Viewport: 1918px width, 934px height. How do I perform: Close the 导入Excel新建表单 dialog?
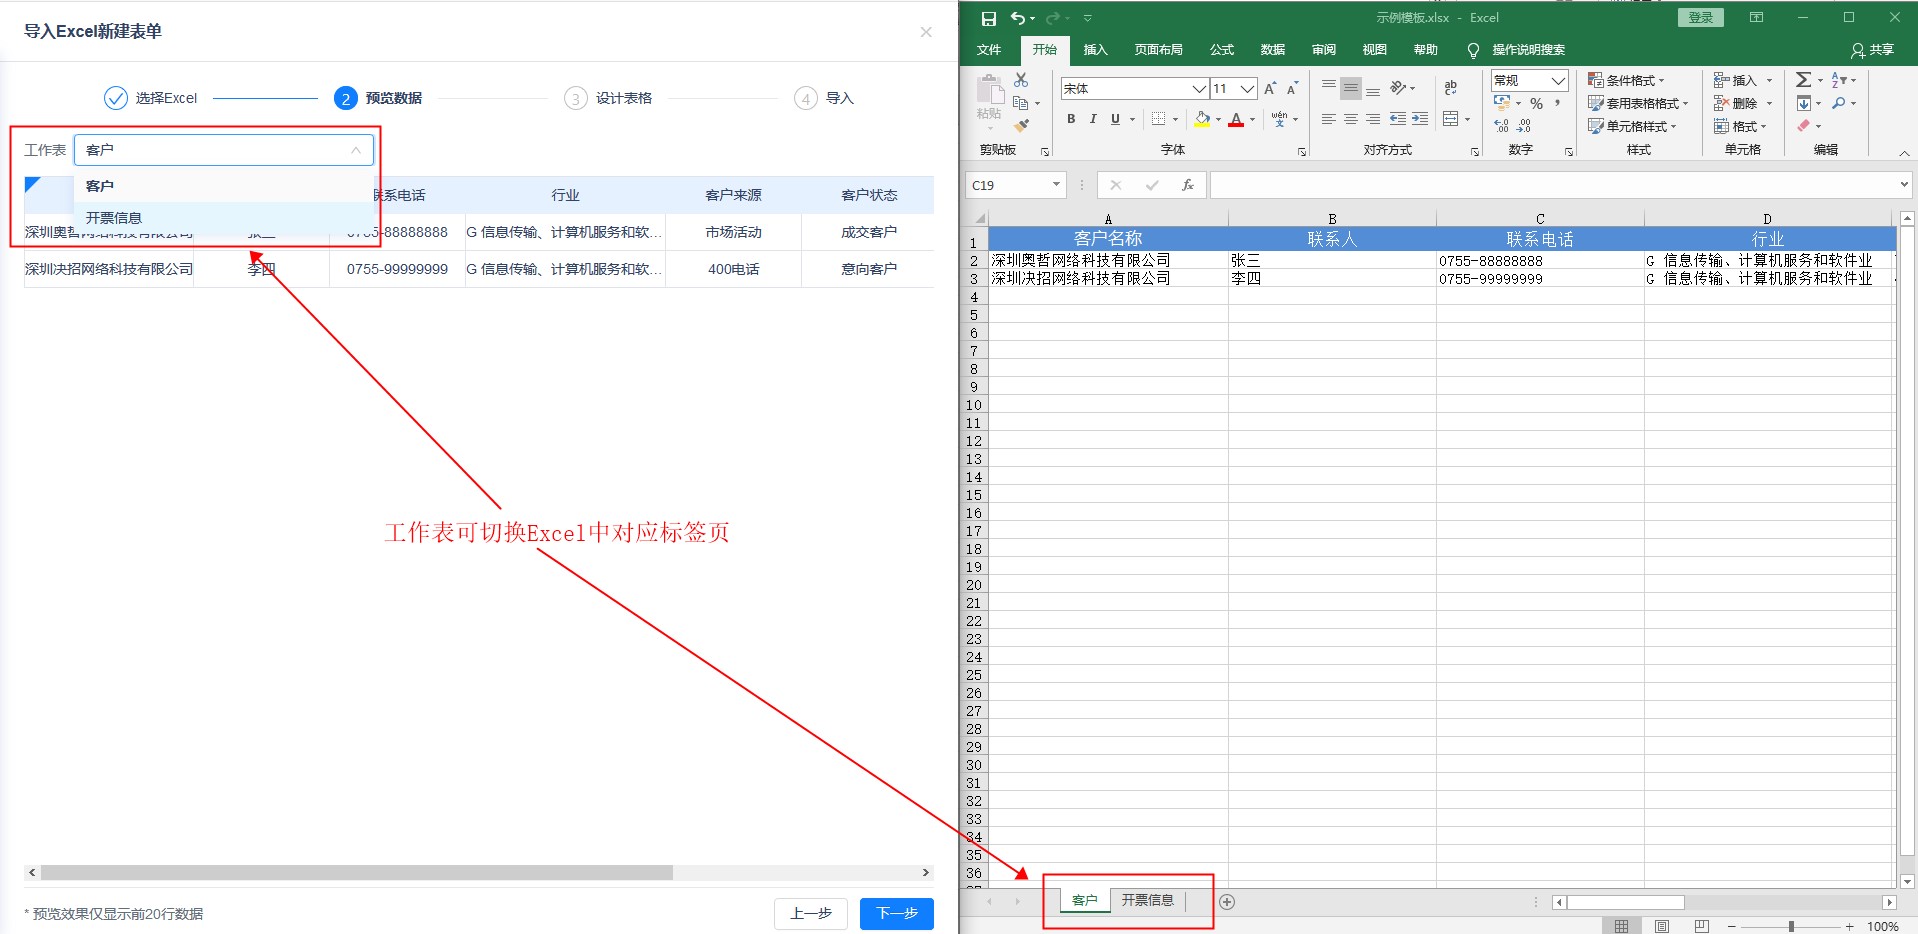926,32
